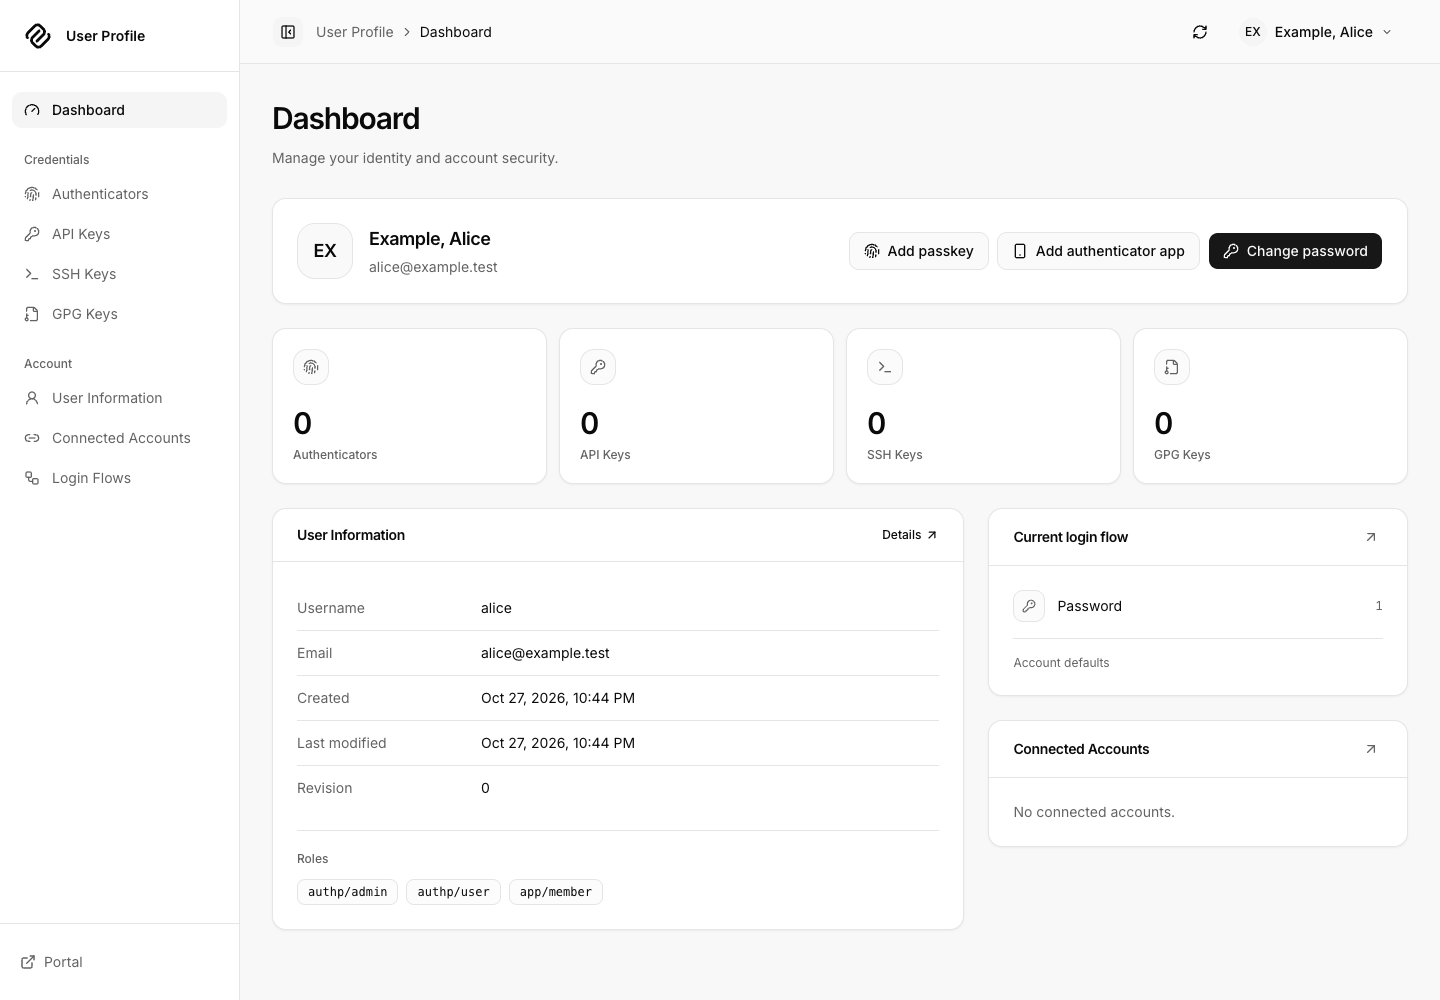This screenshot has width=1440, height=1000.
Task: Click the refresh icon in the header
Action: [x=1200, y=32]
